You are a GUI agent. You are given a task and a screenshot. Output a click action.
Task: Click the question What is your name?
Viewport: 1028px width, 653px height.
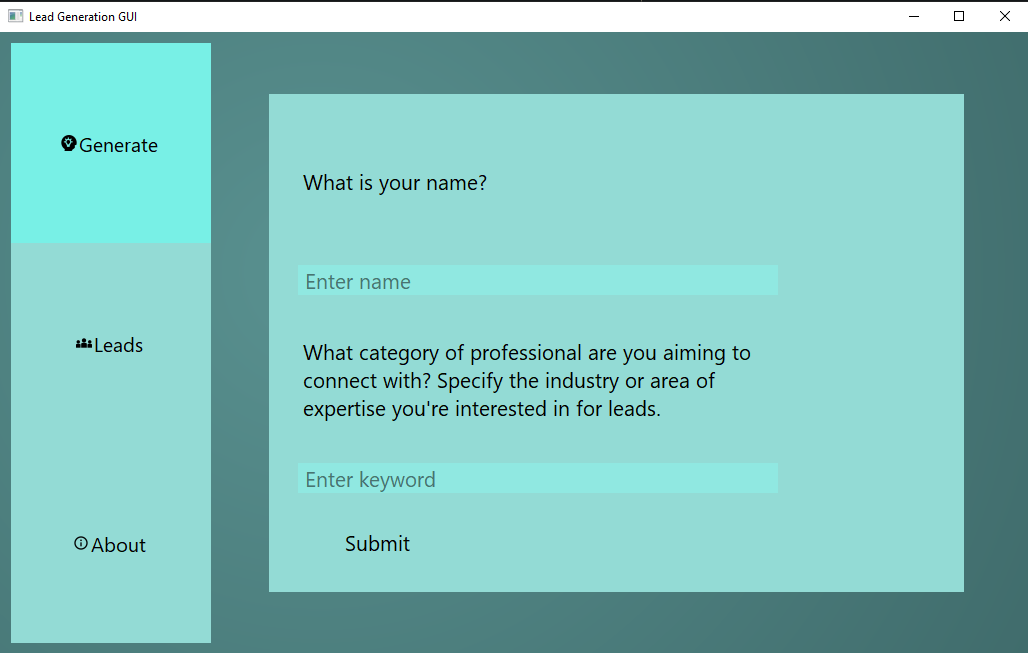[x=394, y=183]
